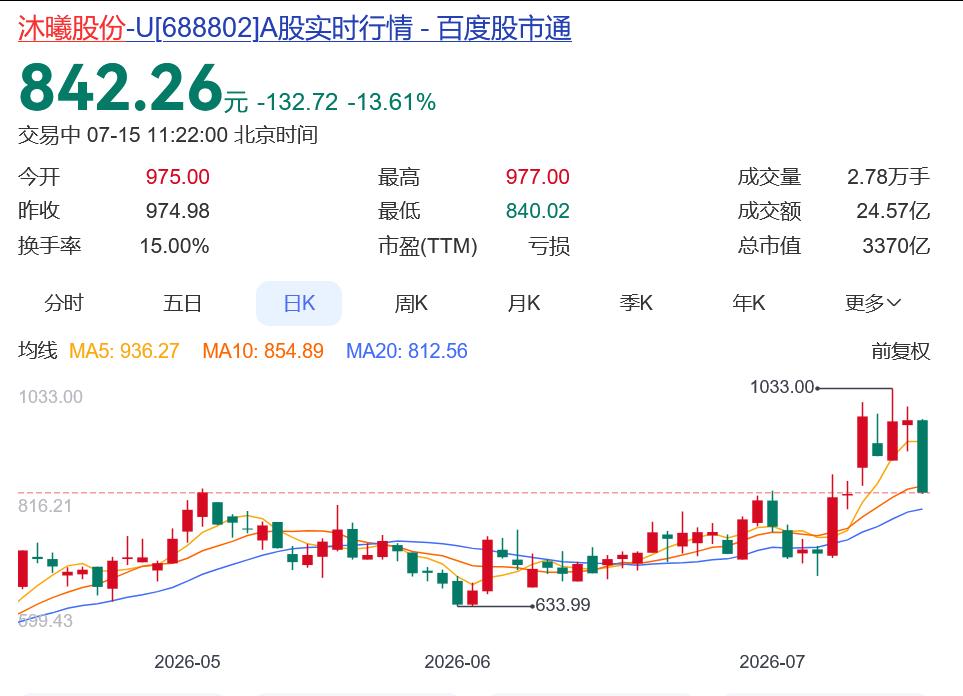The height and width of the screenshot is (696, 963).
Task: Click the trading time 07-15 11:22:00 text
Action: pos(157,135)
